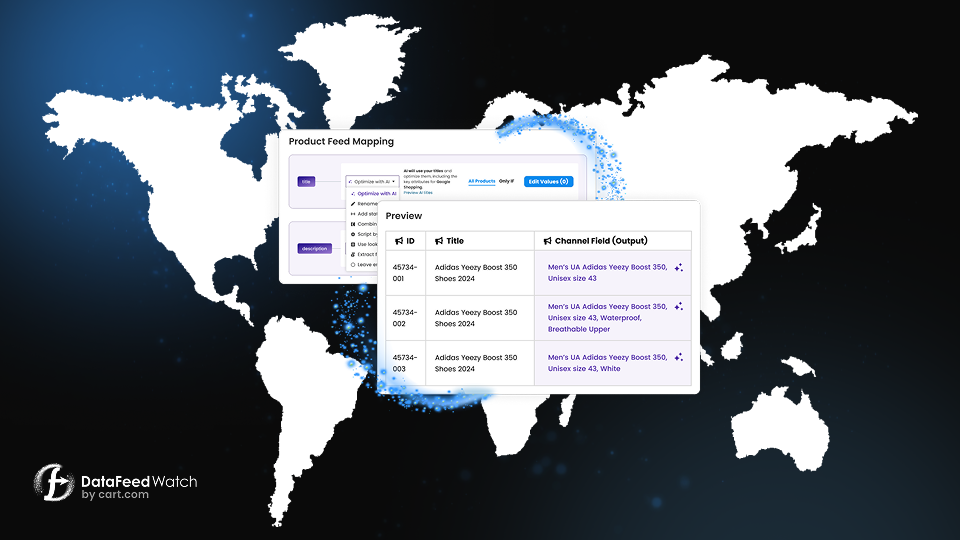Click the purple title field tag
960x540 pixels.
(x=306, y=182)
